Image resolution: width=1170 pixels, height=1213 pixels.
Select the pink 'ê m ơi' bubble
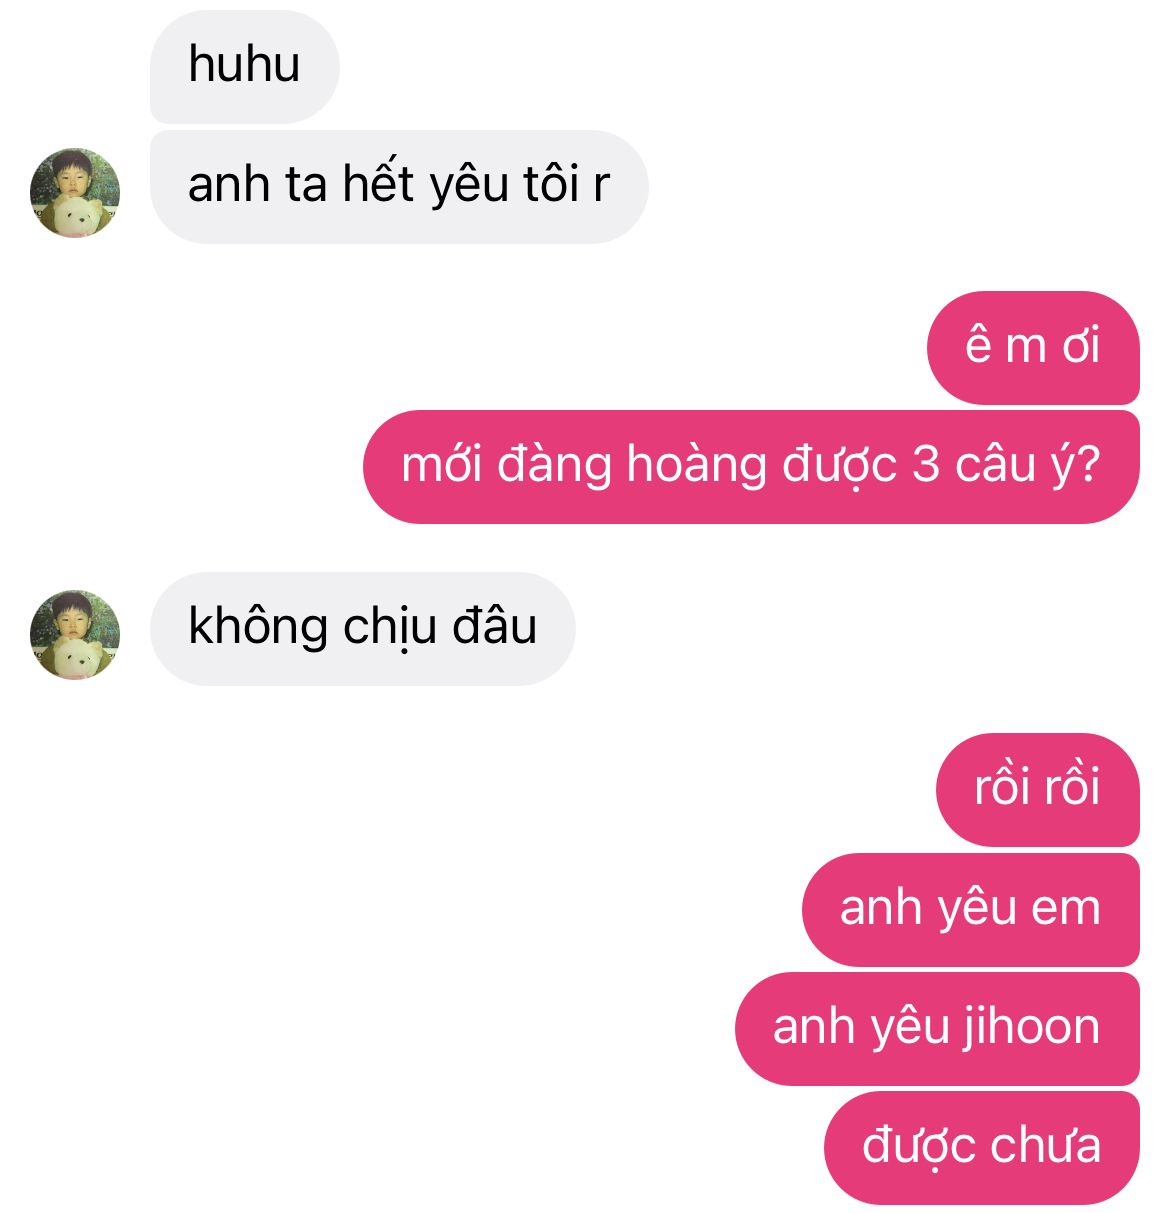pyautogui.click(x=1033, y=348)
